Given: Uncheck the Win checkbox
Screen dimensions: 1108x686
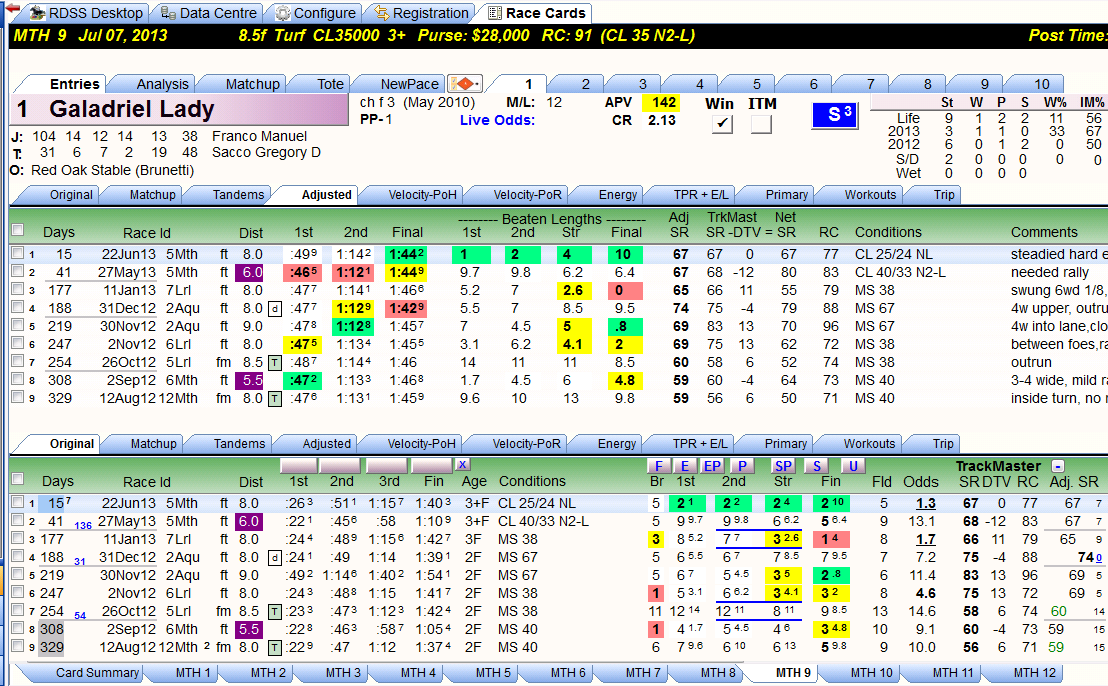Looking at the screenshot, I should tap(721, 124).
